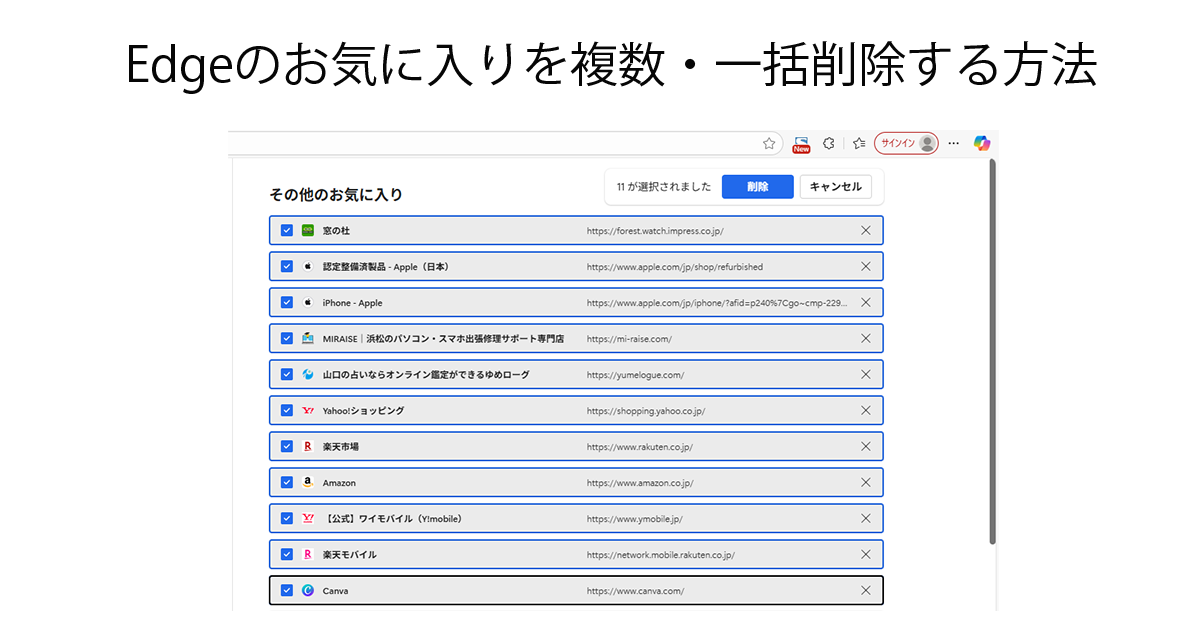Click the キャンセル button
Viewport: 1200px width, 630px height.
coord(835,187)
